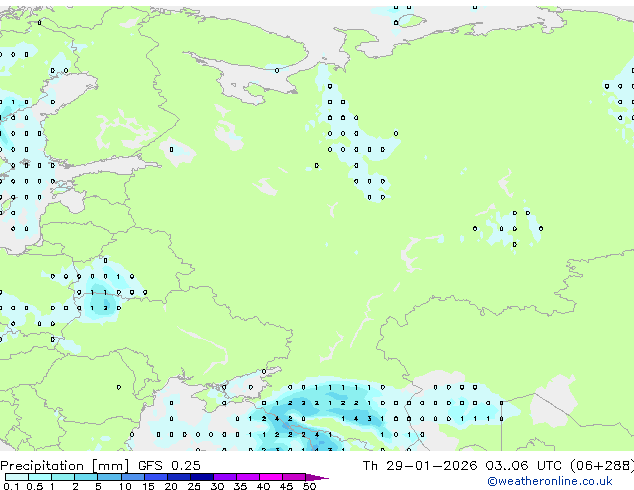Screen dimensions: 634x490
Task: Click the '30' legend scale label
Action: (x=217, y=486)
